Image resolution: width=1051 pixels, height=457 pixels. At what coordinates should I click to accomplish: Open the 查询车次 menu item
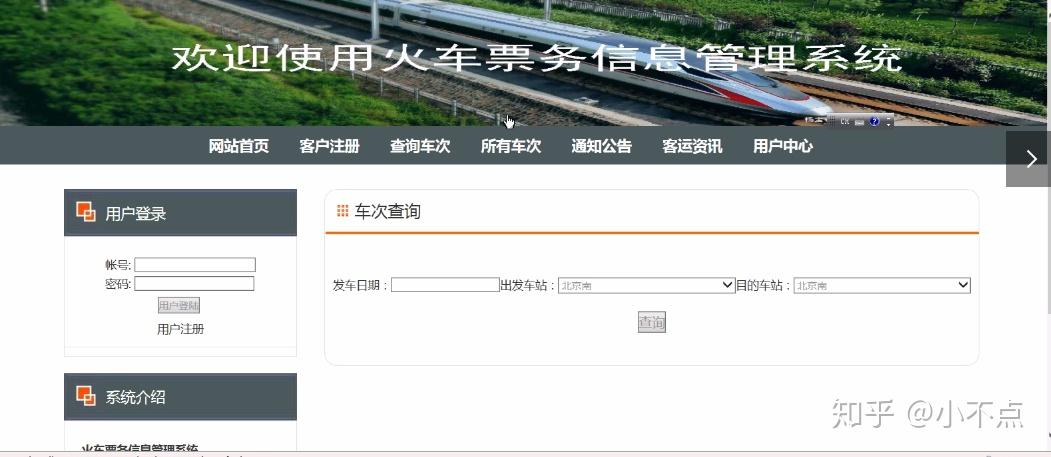(420, 146)
